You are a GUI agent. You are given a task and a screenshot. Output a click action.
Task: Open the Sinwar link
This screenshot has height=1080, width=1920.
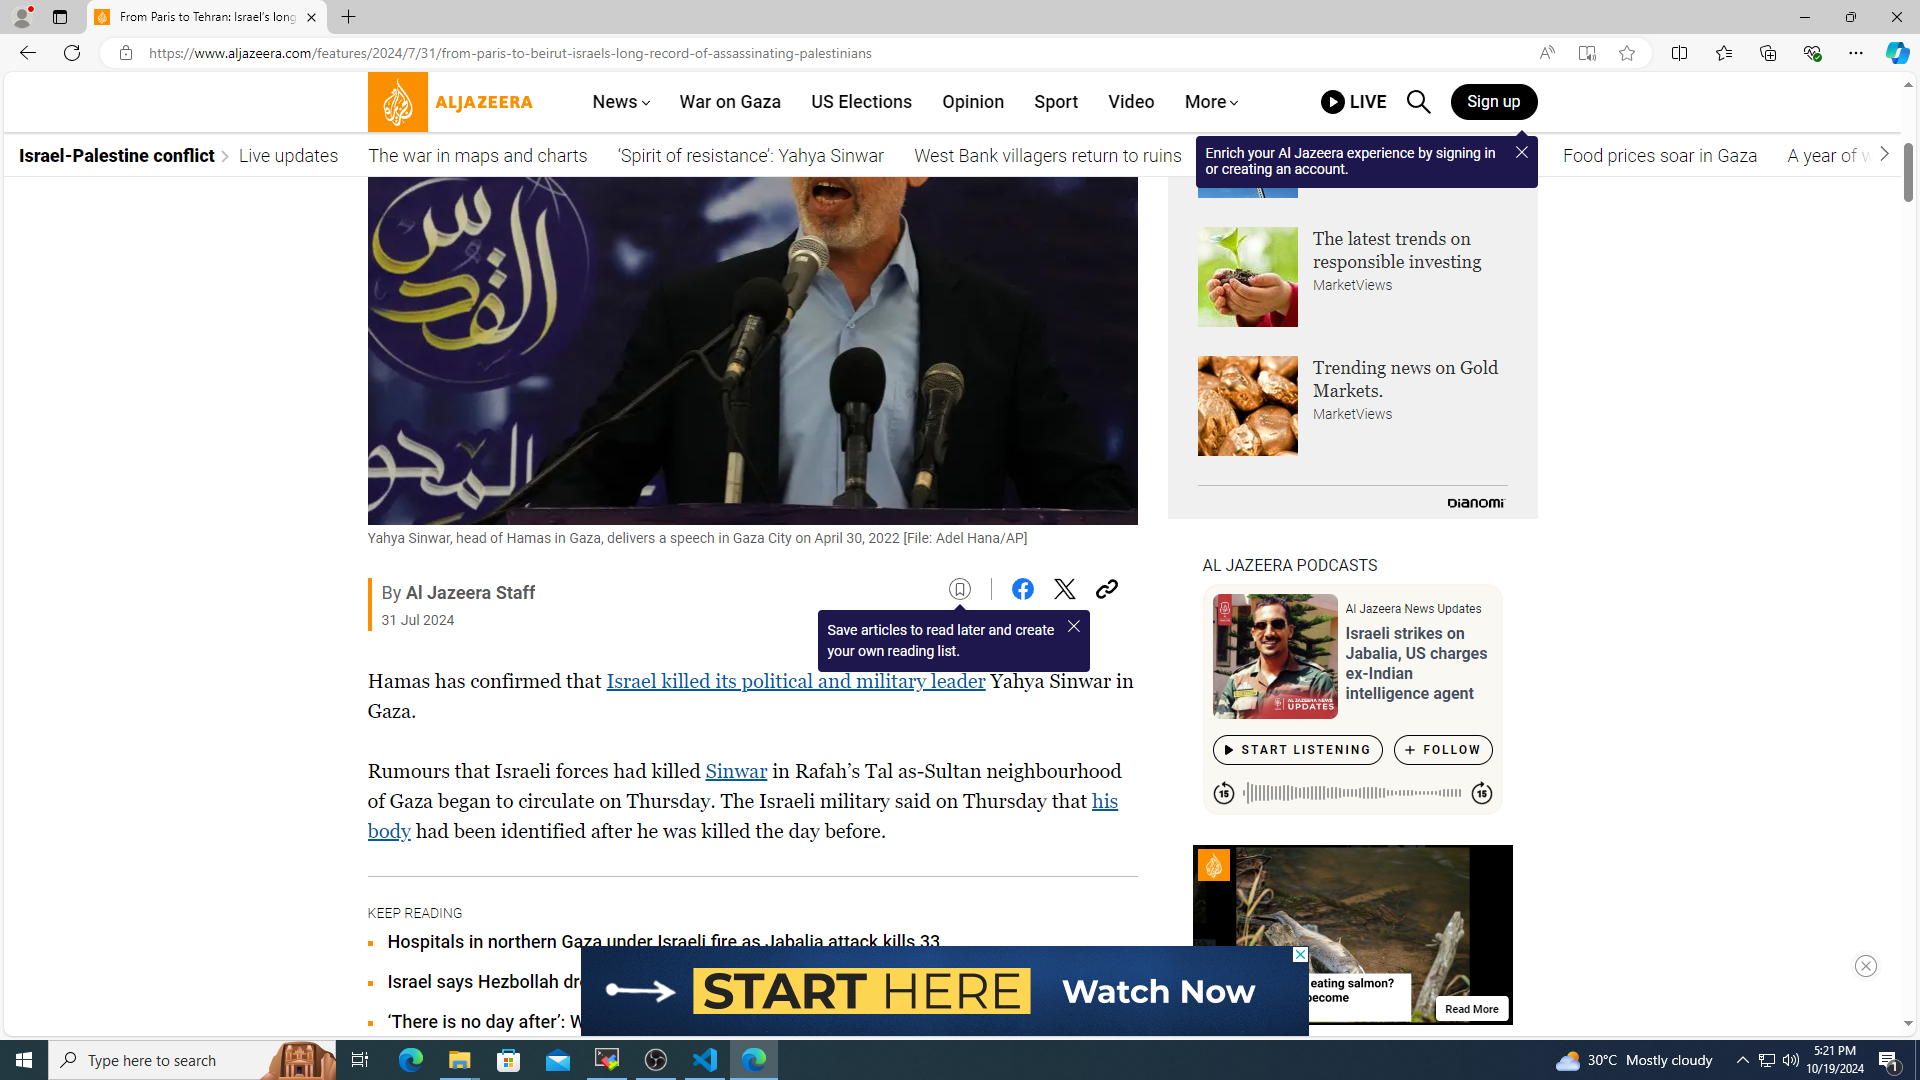[736, 771]
